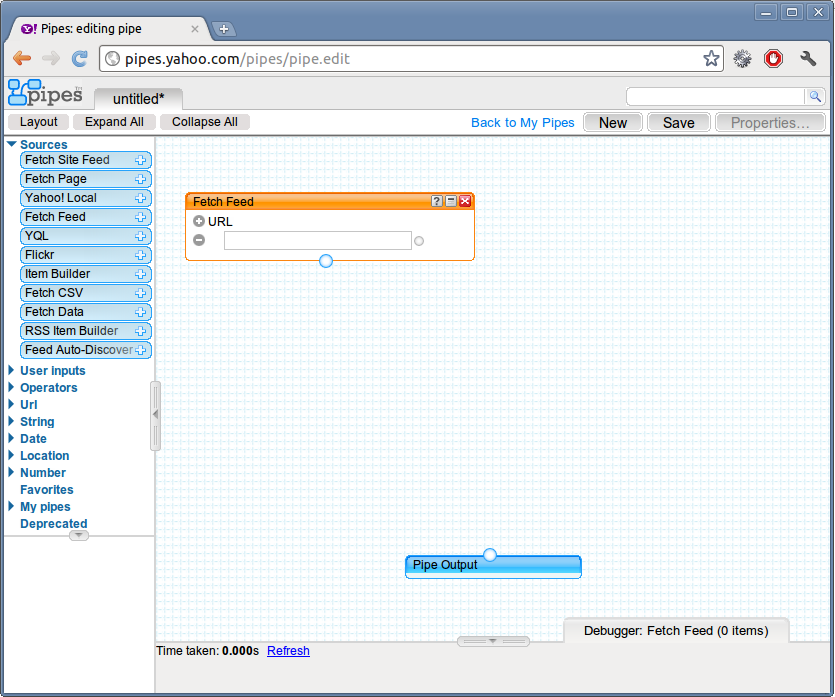Select the Pipes: editing pipe browser tab

[107, 29]
